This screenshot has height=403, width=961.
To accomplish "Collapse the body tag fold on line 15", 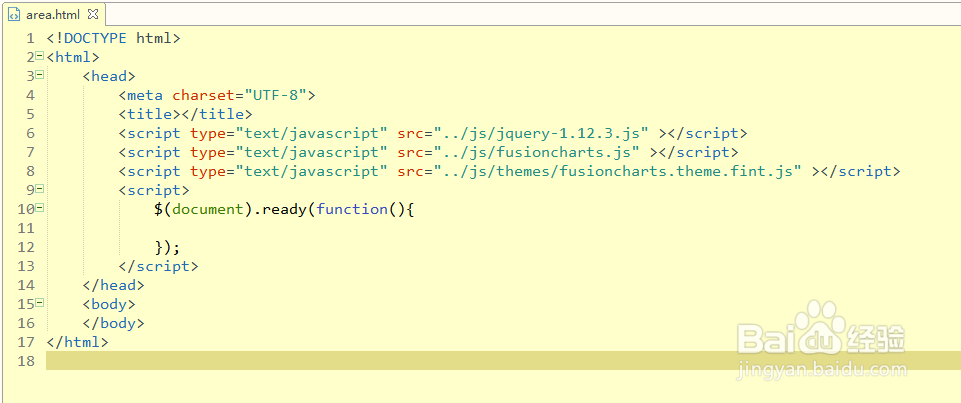I will tap(39, 303).
